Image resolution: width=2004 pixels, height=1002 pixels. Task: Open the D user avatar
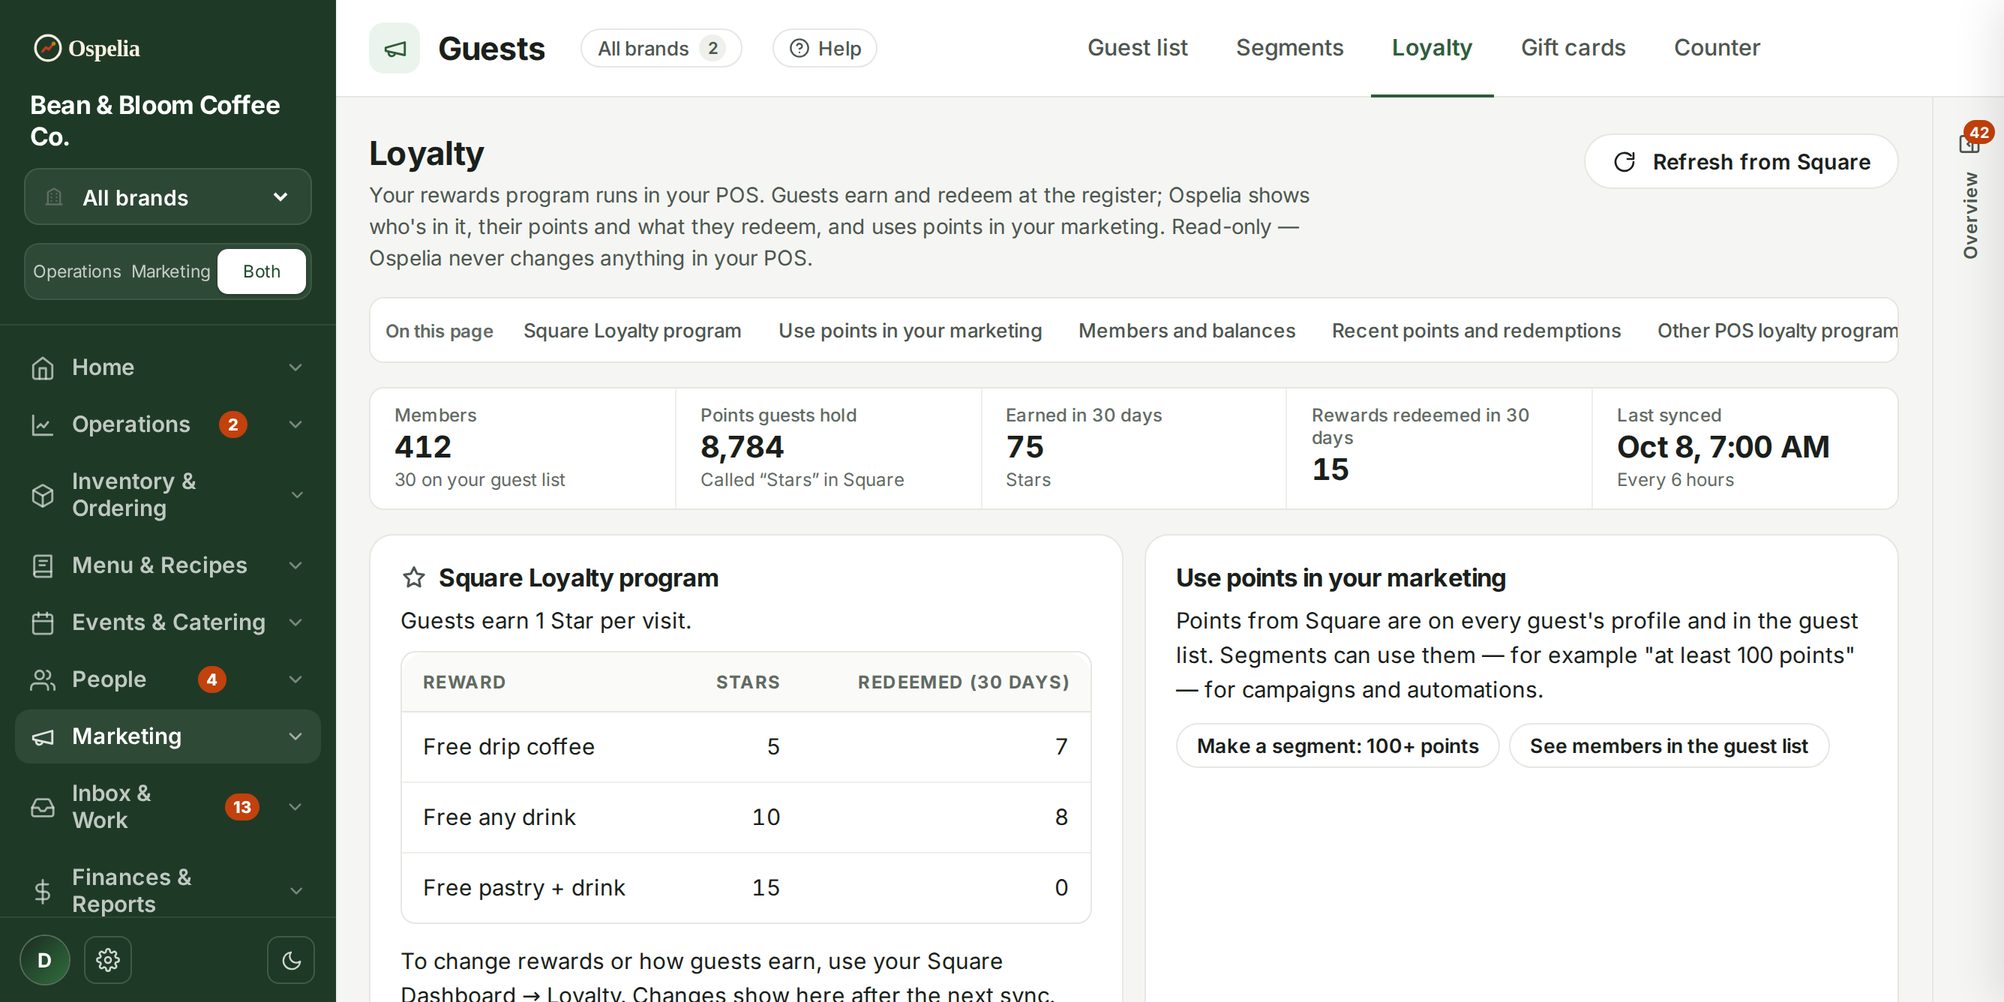pos(44,960)
